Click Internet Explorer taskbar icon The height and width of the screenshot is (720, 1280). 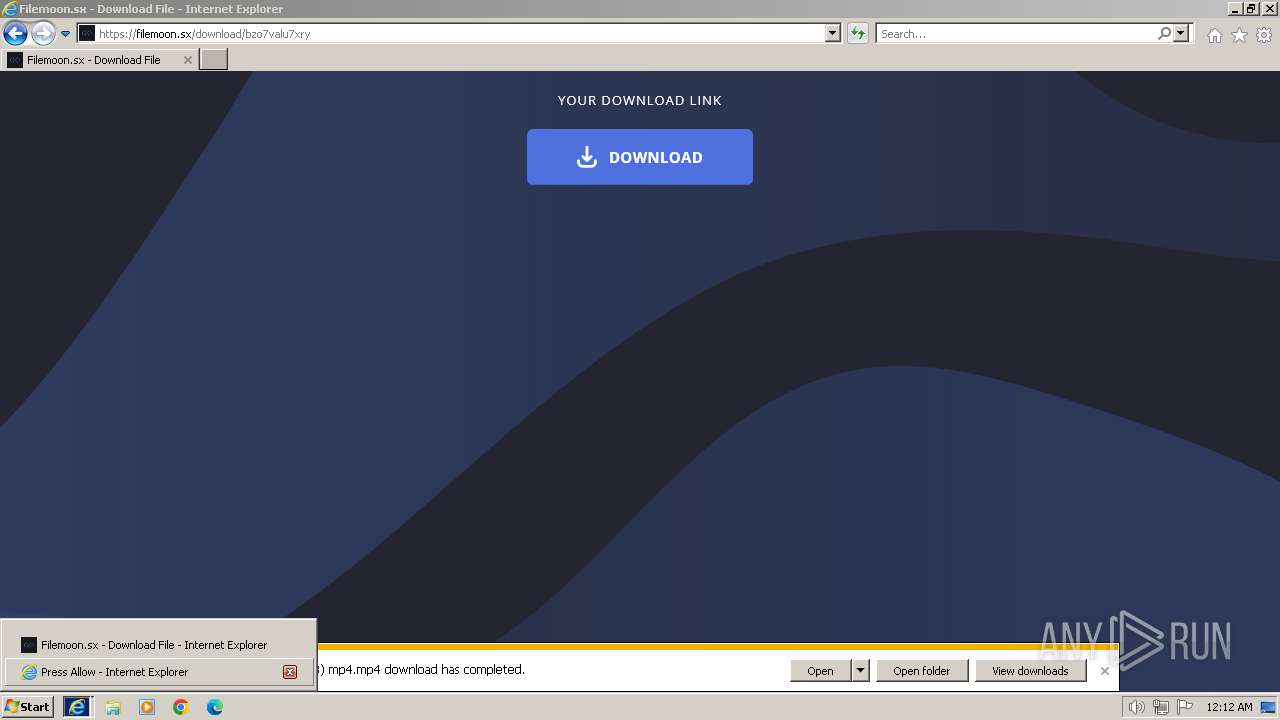pyautogui.click(x=77, y=707)
